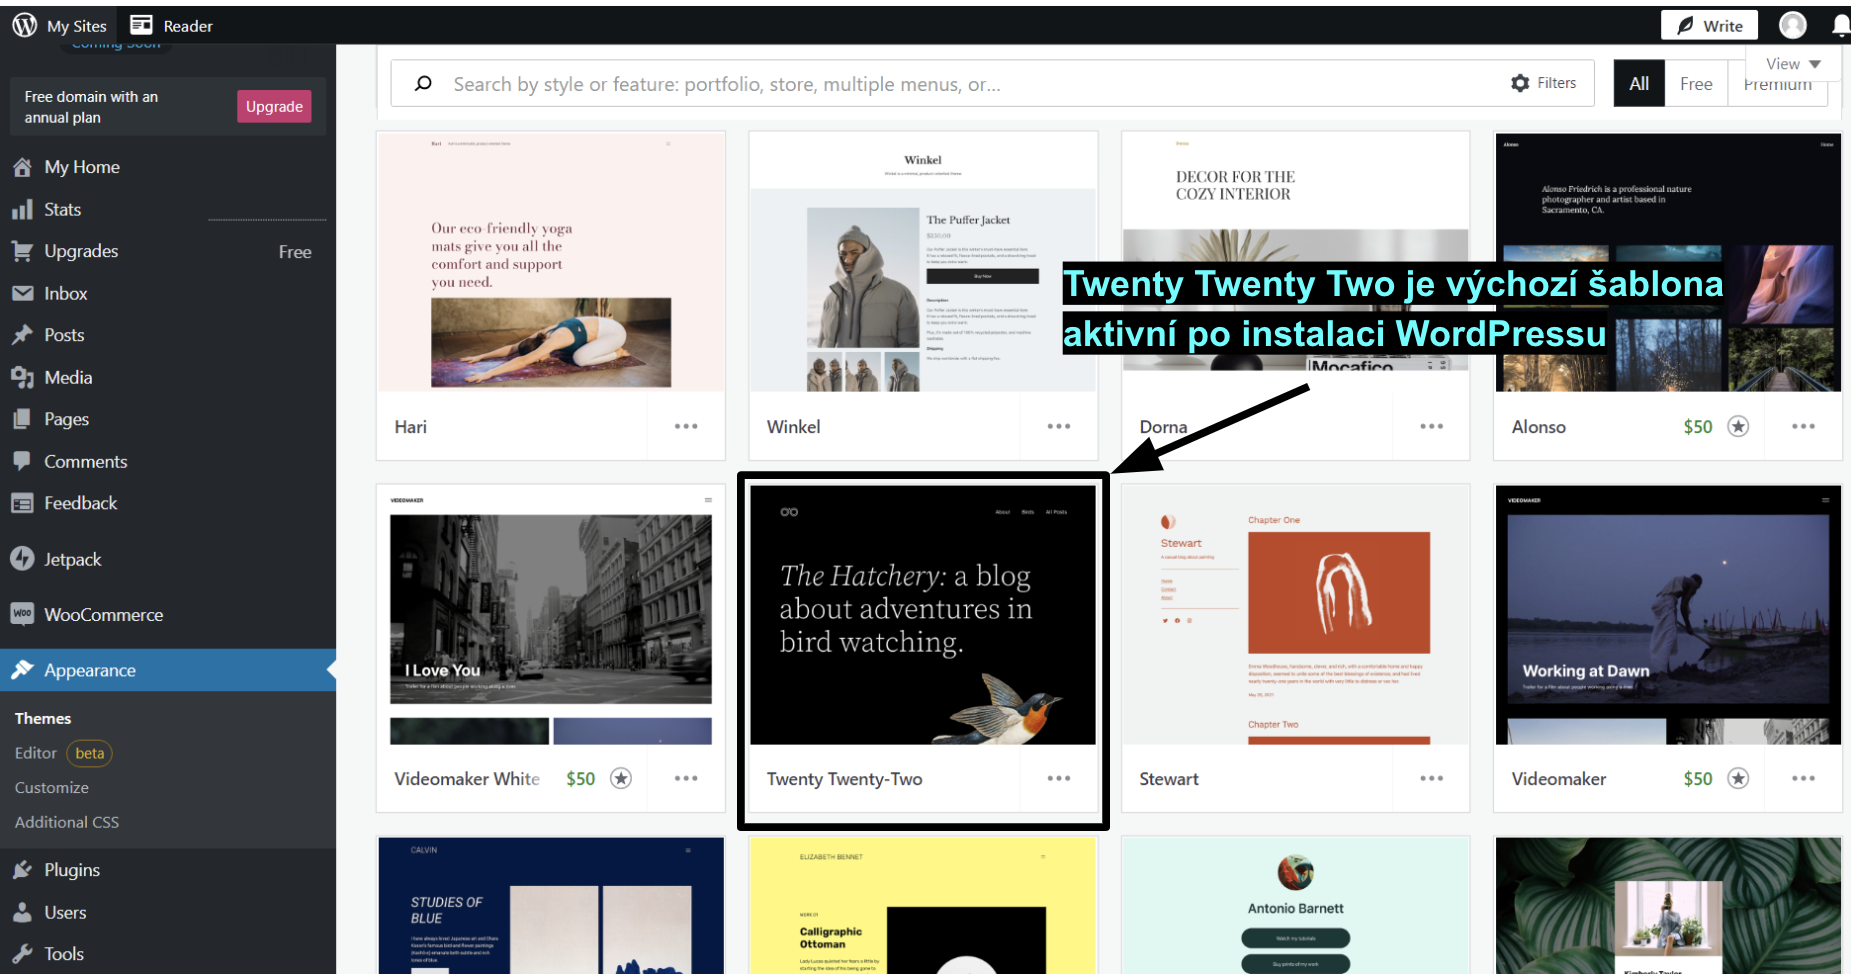The height and width of the screenshot is (974, 1851).
Task: Open My Home in sidebar
Action: [168, 167]
